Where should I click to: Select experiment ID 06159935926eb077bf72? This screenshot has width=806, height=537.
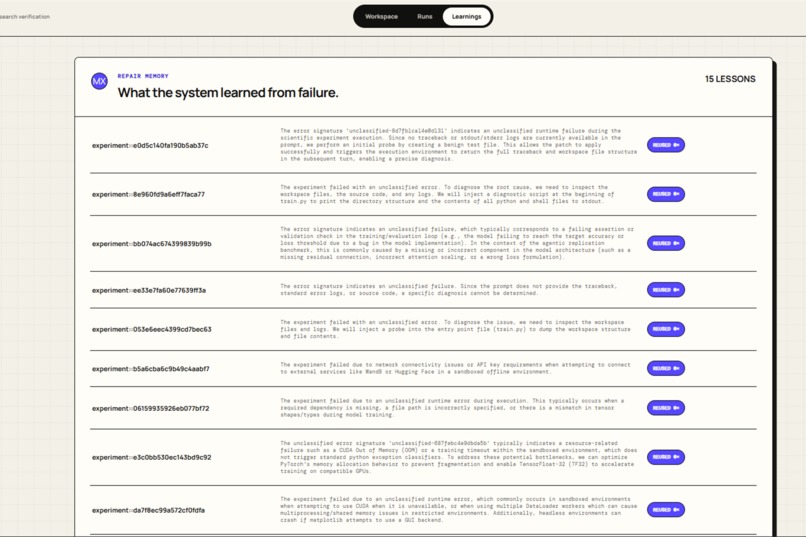tap(151, 409)
